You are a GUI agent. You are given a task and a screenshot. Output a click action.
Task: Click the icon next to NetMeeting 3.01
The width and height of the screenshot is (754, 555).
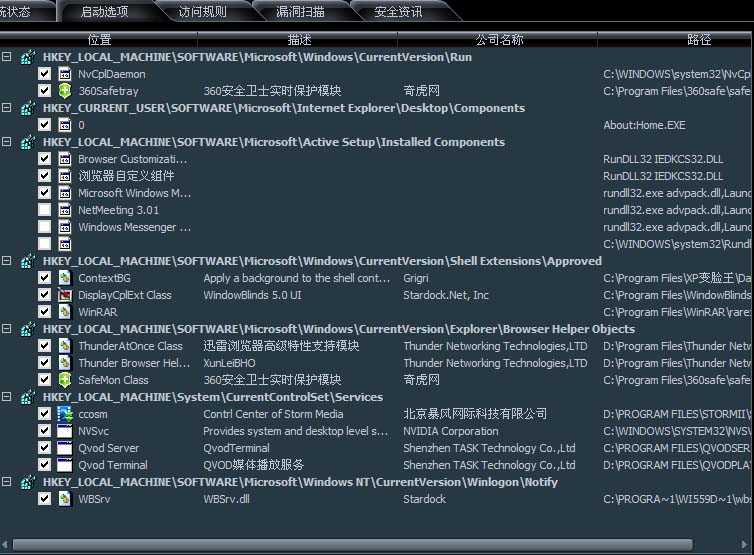[x=64, y=210]
